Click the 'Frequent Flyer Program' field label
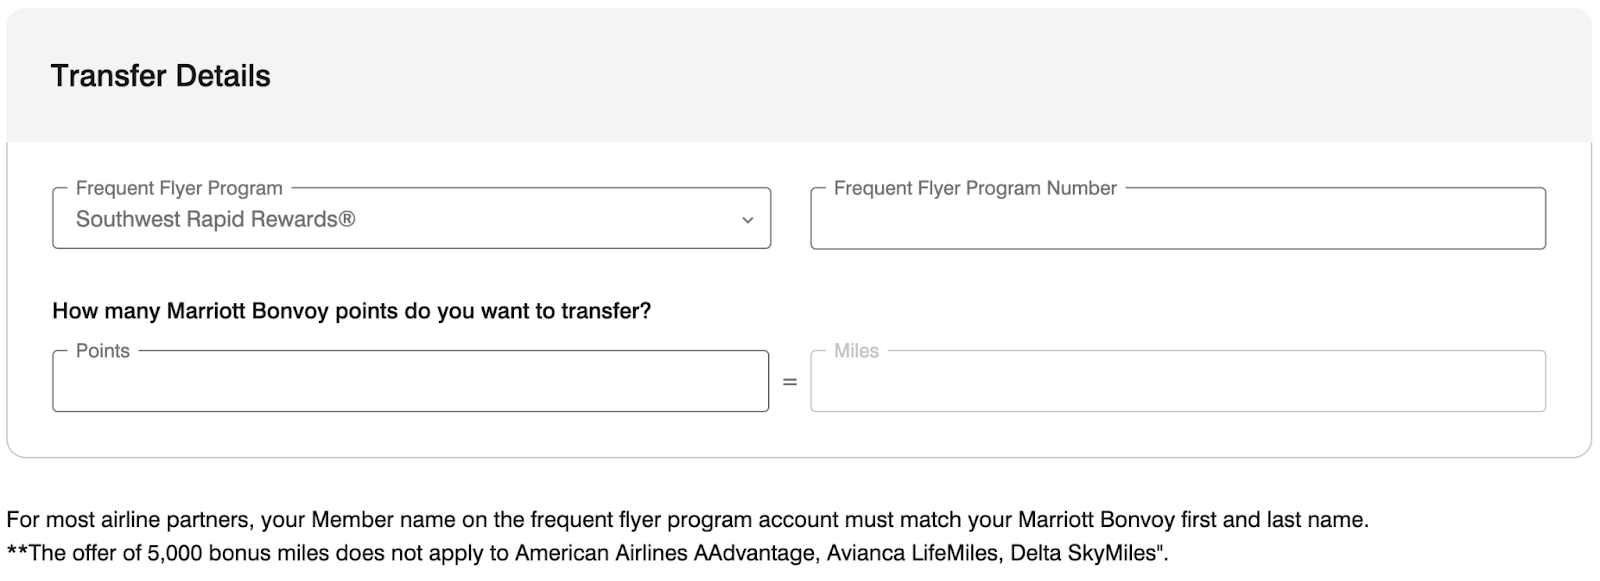1600x581 pixels. click(x=179, y=188)
